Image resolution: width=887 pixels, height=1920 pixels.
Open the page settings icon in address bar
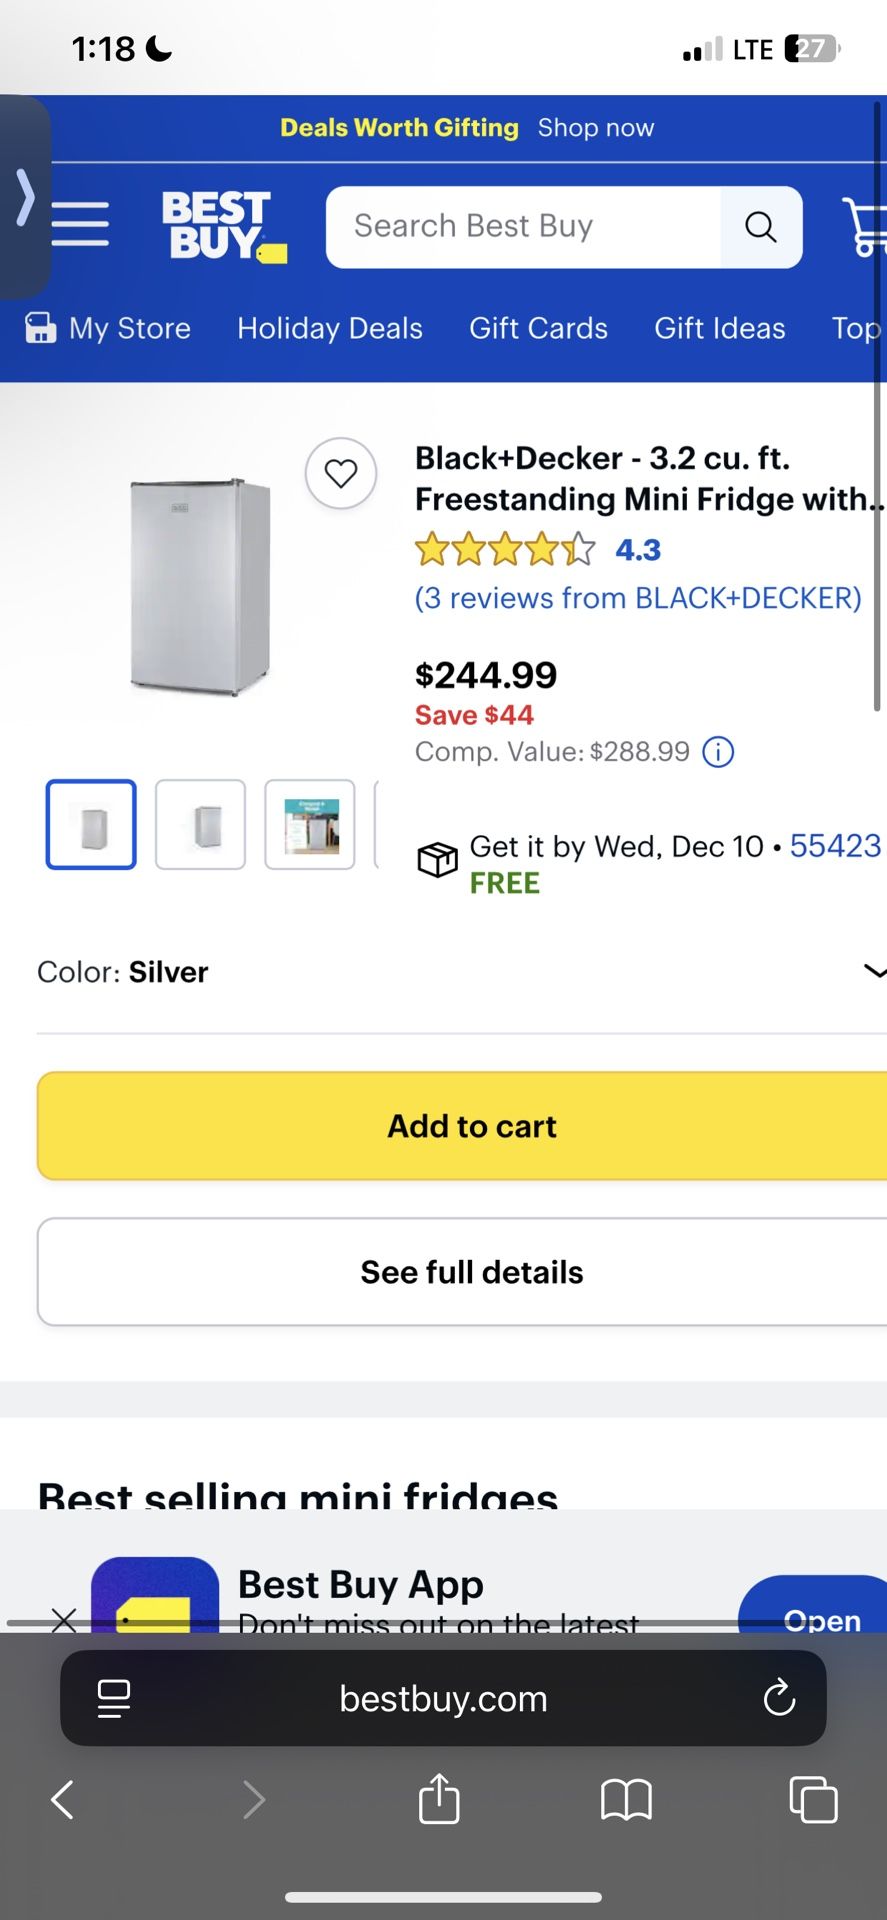tap(113, 1698)
